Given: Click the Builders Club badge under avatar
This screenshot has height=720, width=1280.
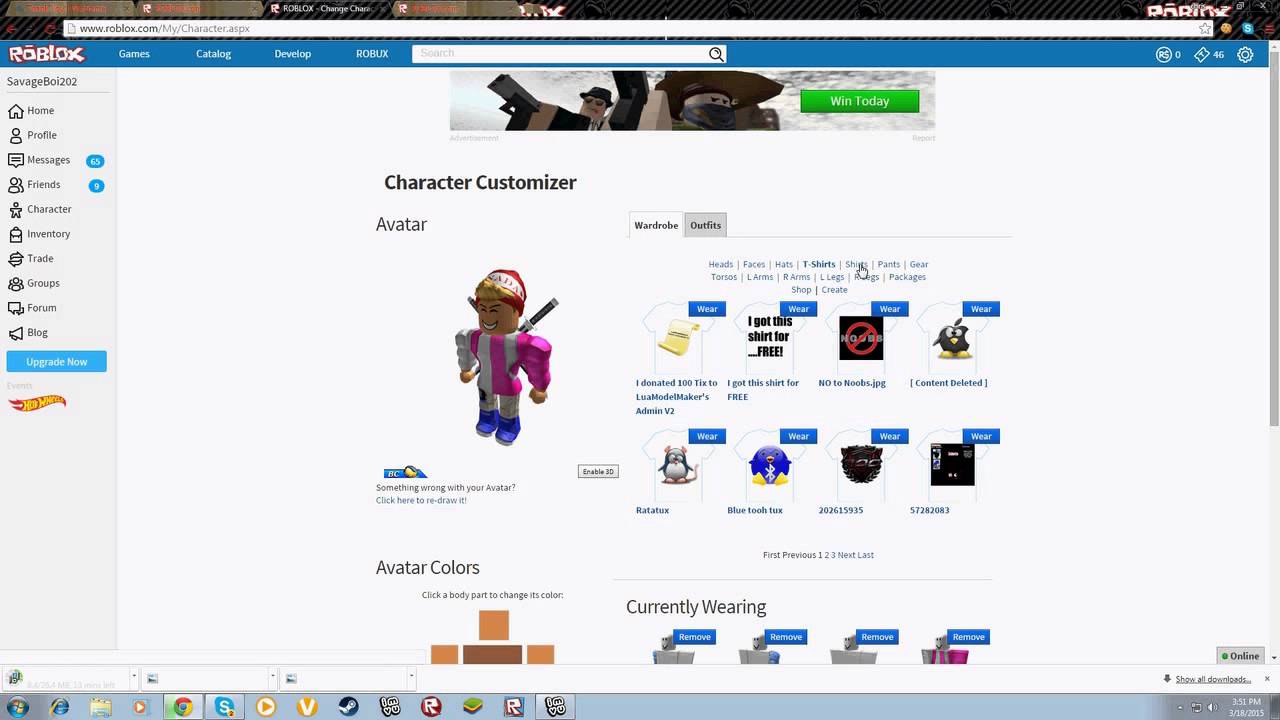Looking at the screenshot, I should (x=406, y=472).
